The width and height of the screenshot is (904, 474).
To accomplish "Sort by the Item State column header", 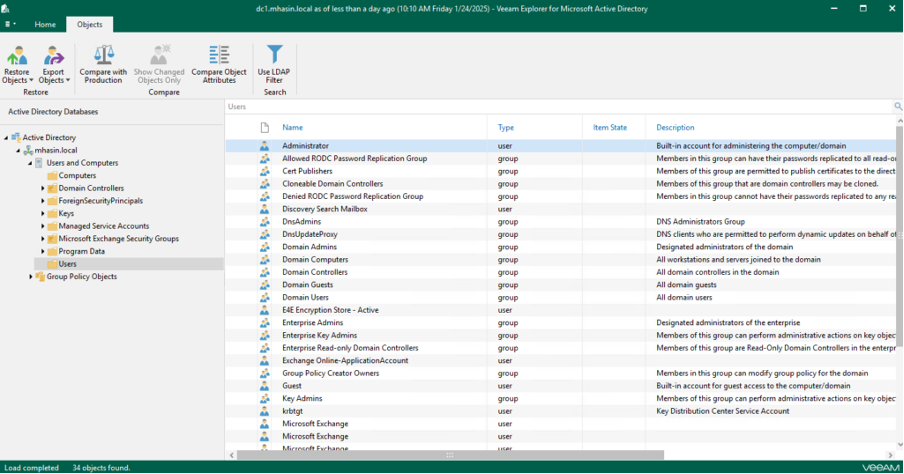I will [x=609, y=127].
